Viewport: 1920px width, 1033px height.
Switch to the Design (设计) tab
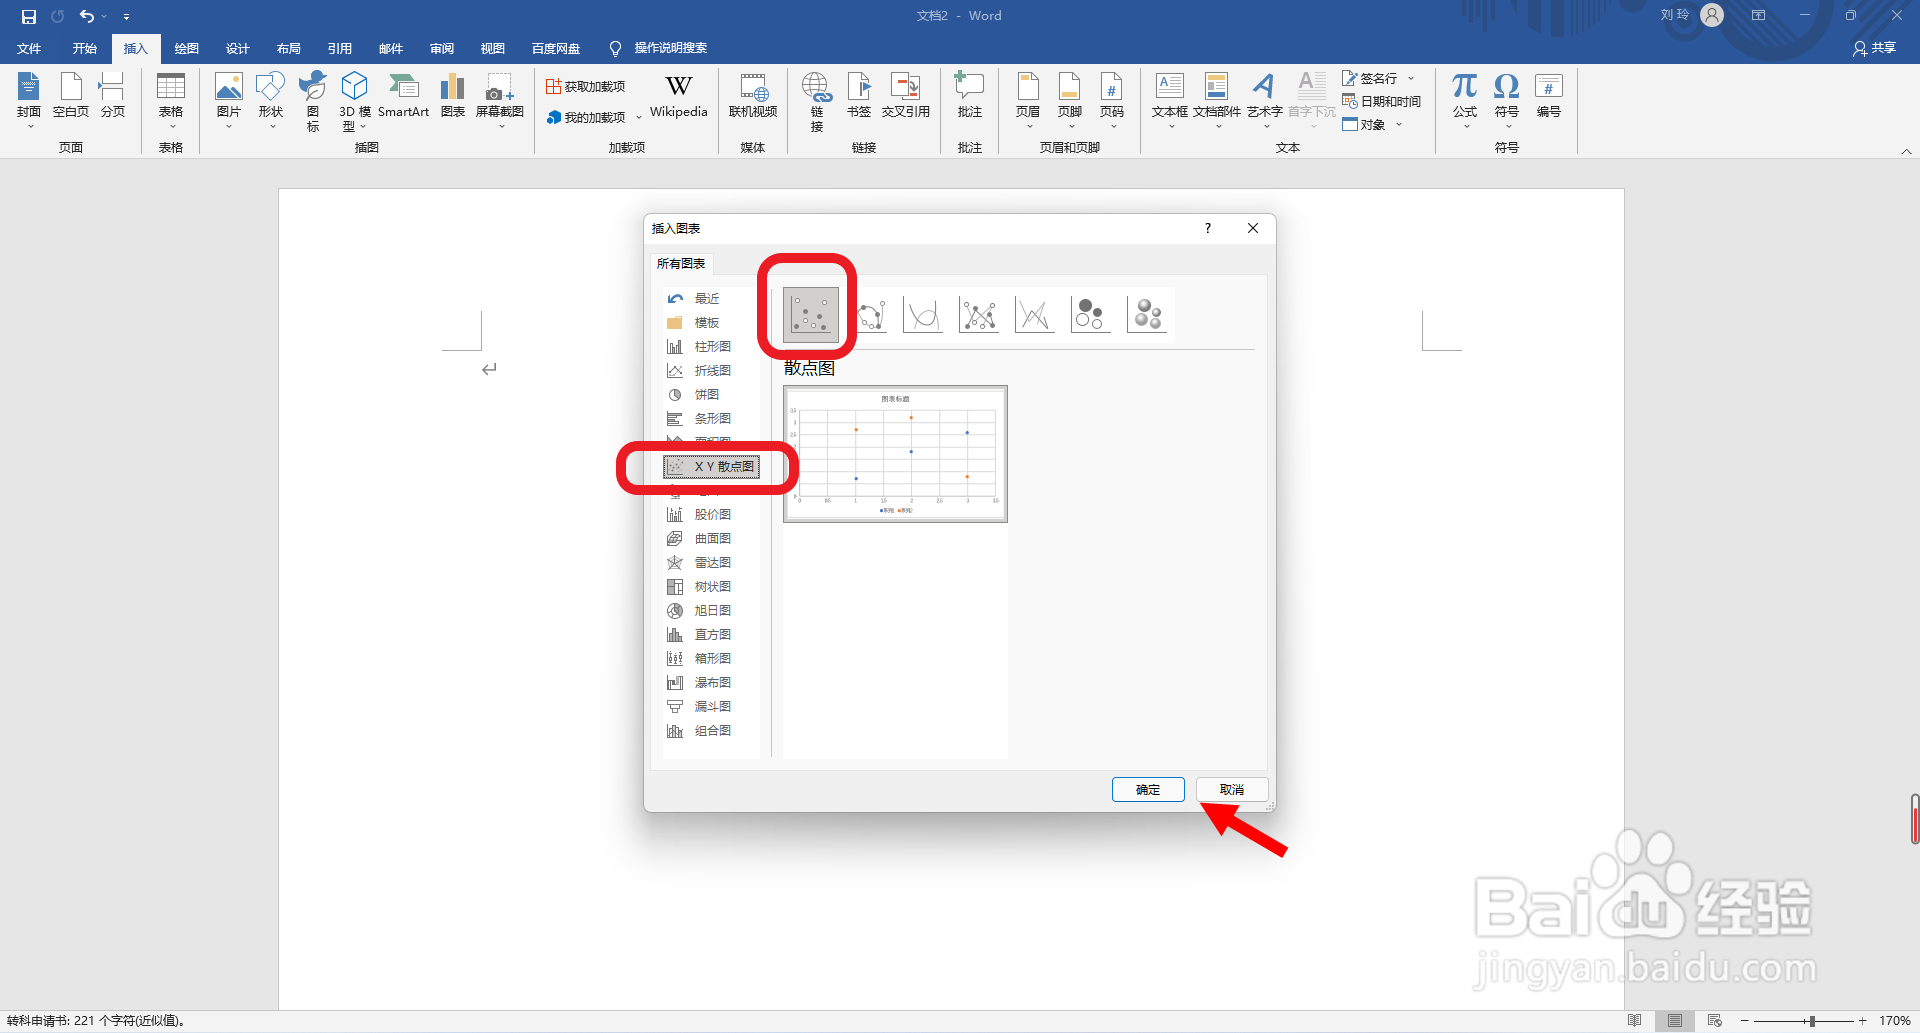click(238, 48)
